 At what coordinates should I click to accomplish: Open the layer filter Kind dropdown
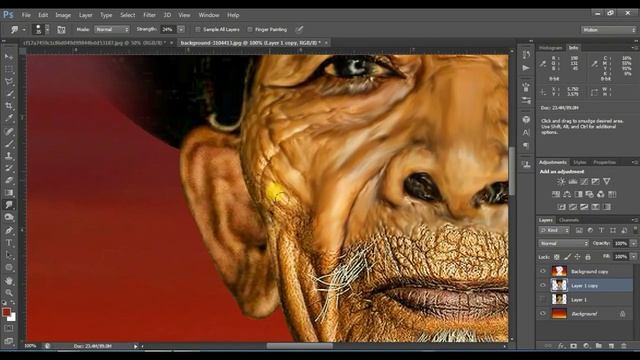pyautogui.click(x=554, y=231)
